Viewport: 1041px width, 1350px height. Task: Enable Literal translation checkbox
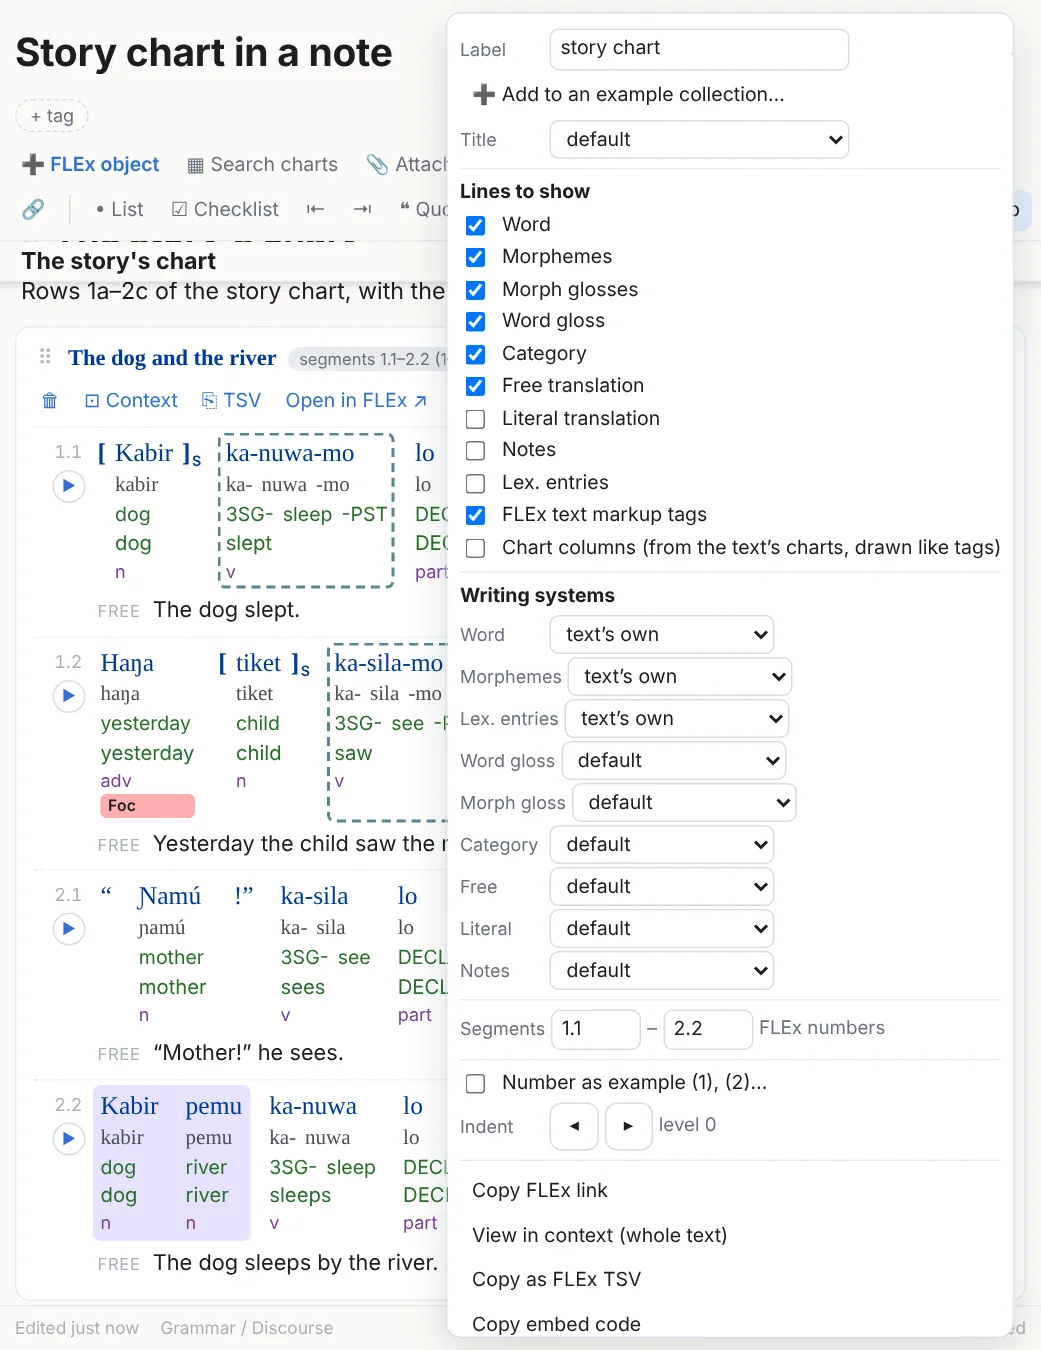click(476, 419)
